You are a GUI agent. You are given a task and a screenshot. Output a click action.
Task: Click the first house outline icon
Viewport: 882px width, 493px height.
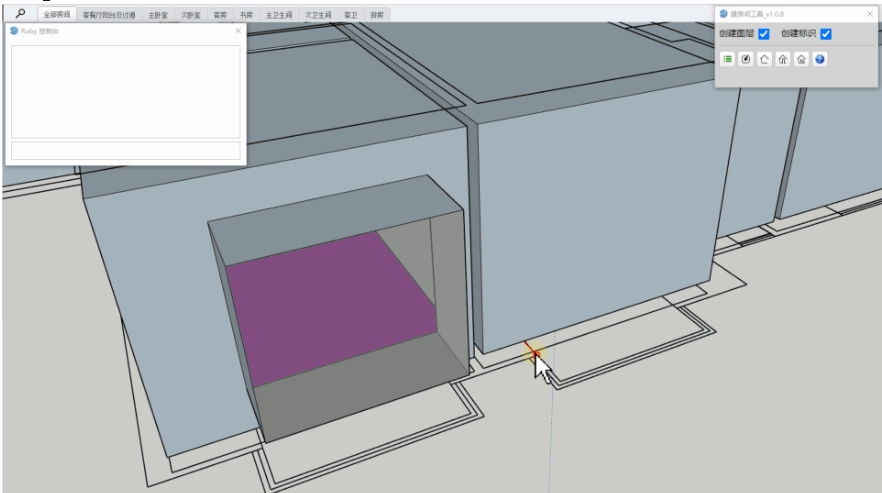click(764, 60)
